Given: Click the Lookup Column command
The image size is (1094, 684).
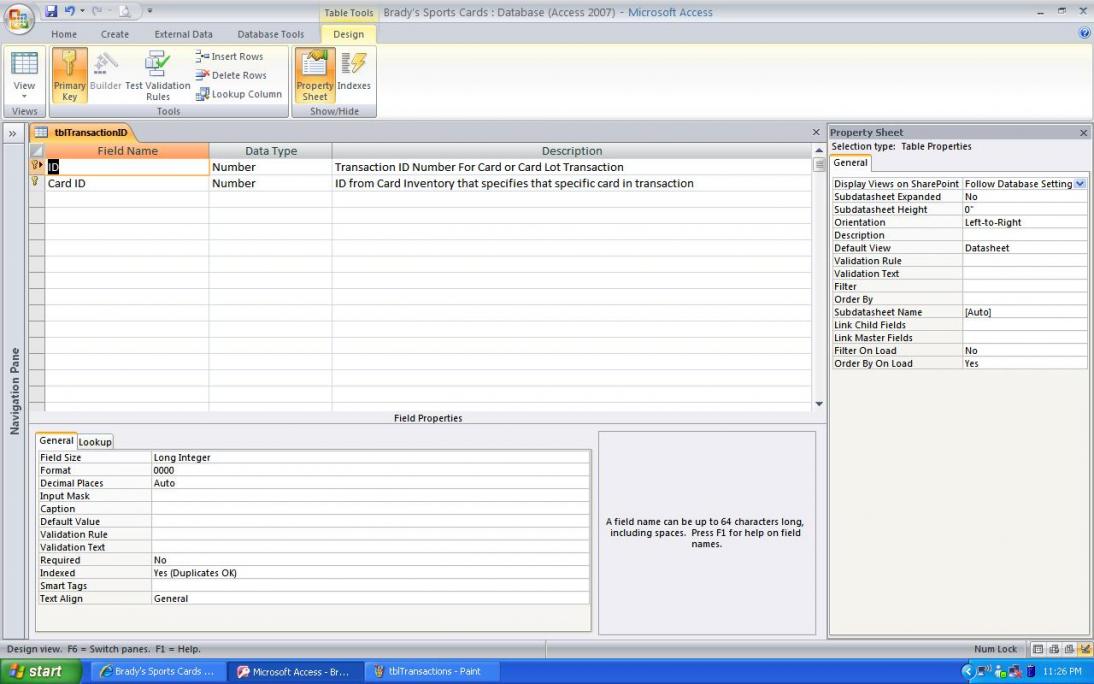Looking at the screenshot, I should [x=238, y=94].
